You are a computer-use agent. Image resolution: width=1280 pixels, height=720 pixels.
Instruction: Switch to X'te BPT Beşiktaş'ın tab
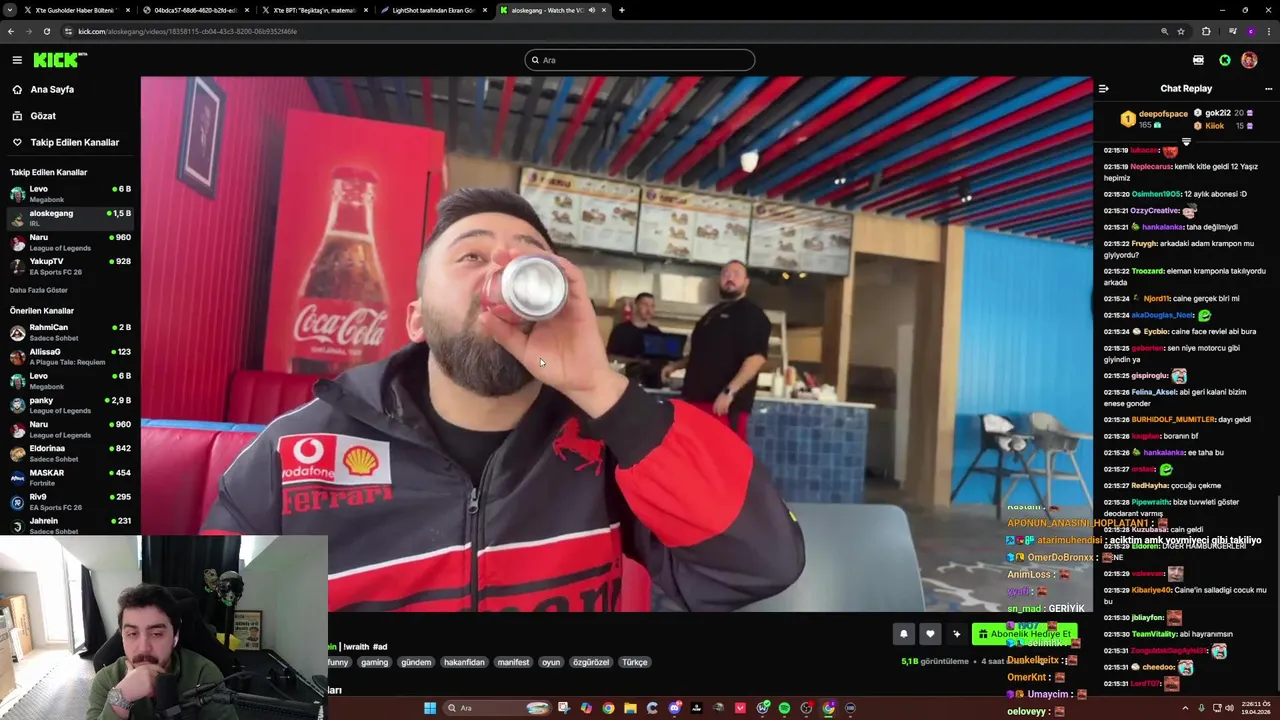tap(314, 10)
